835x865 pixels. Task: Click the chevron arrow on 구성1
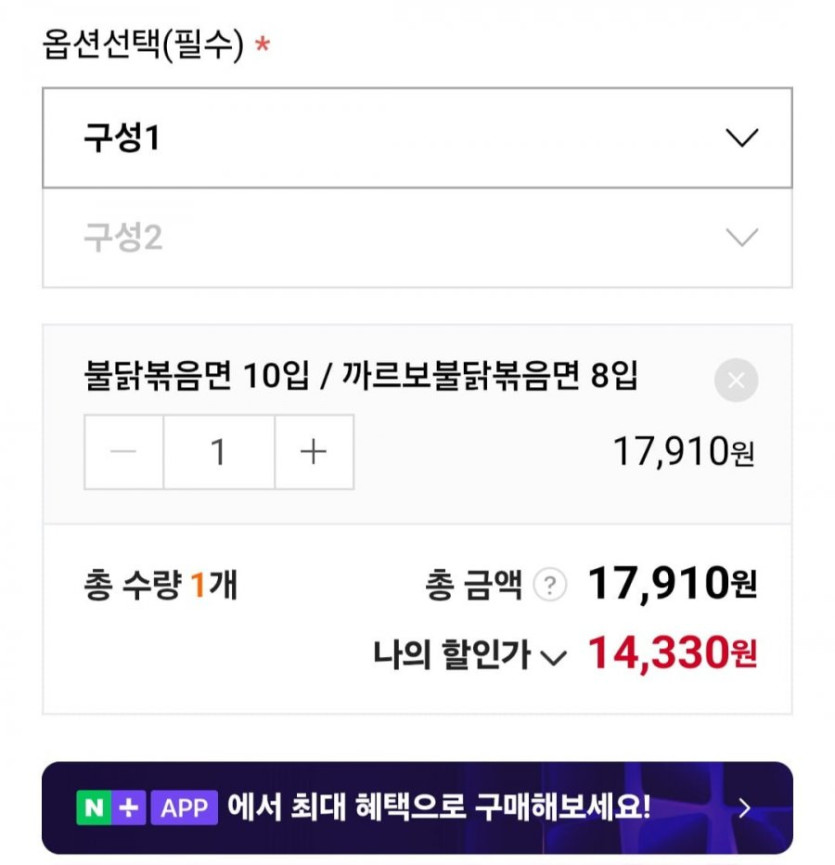click(741, 138)
